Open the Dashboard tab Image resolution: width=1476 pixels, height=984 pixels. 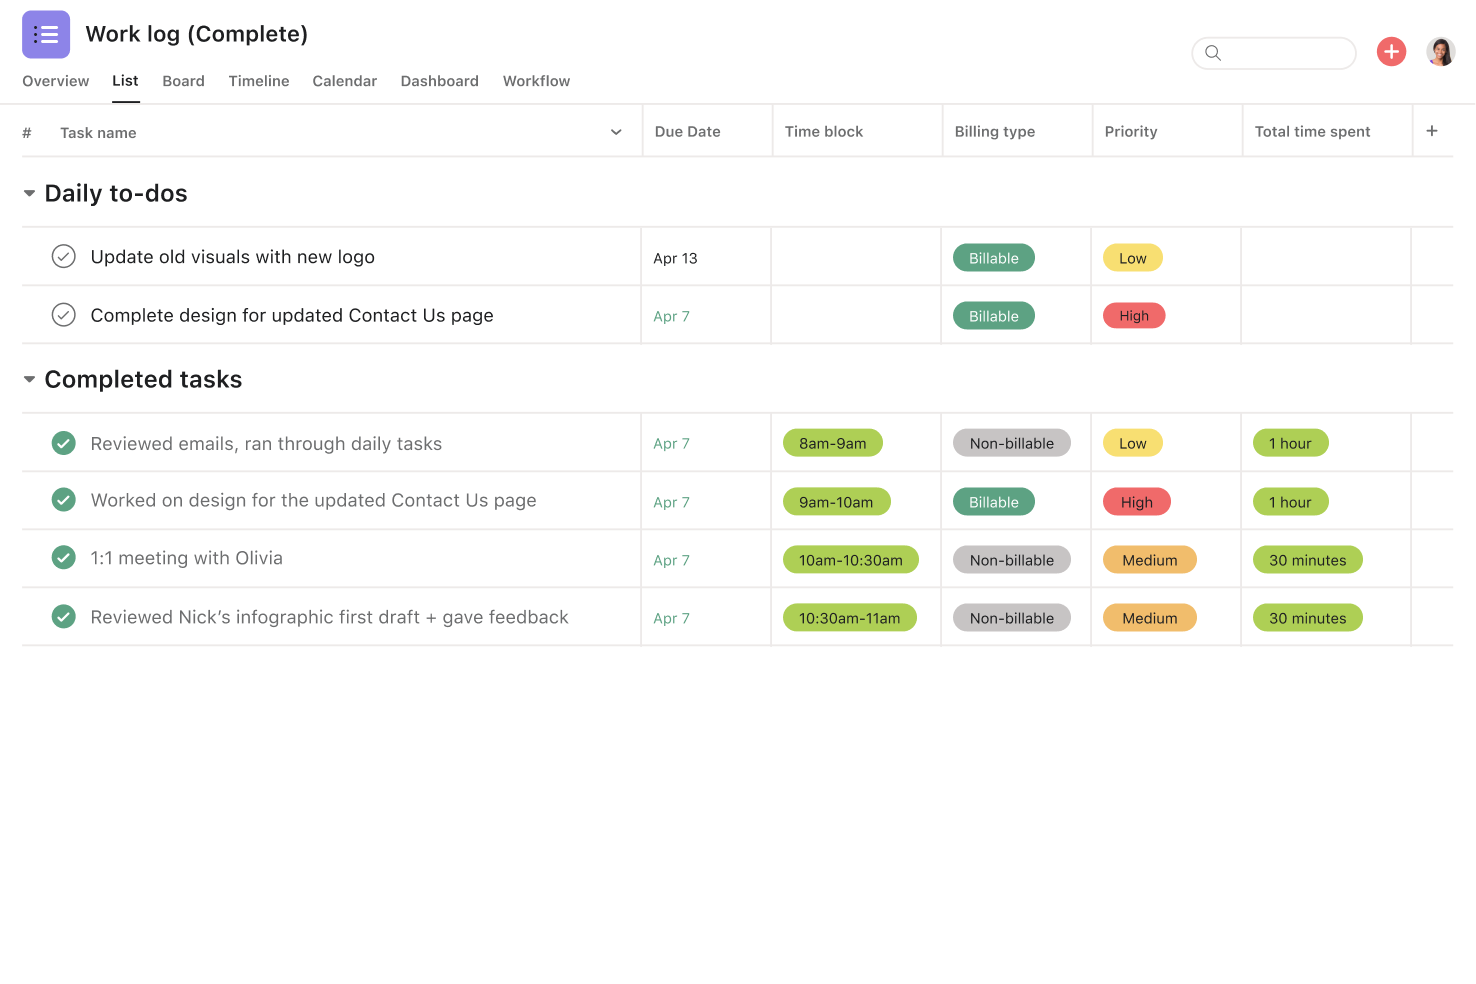click(x=439, y=81)
